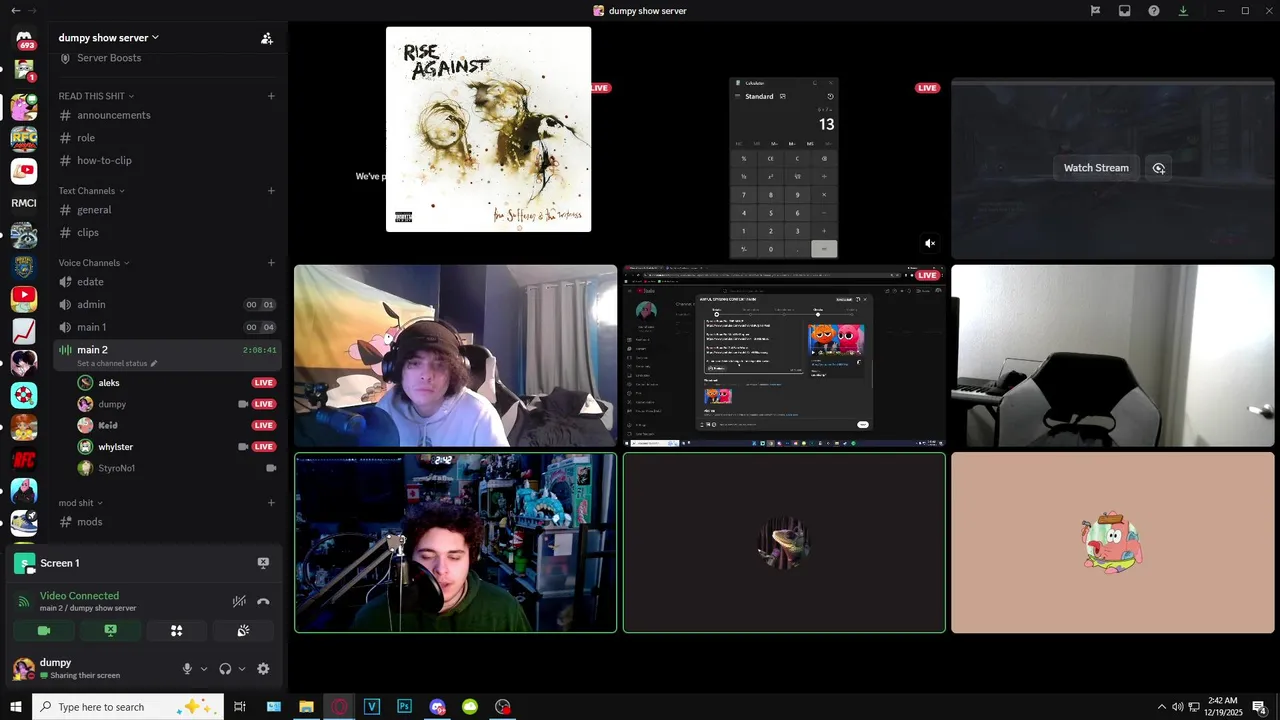Click the voice connection signal icon
The image size is (1280, 720).
(24, 602)
